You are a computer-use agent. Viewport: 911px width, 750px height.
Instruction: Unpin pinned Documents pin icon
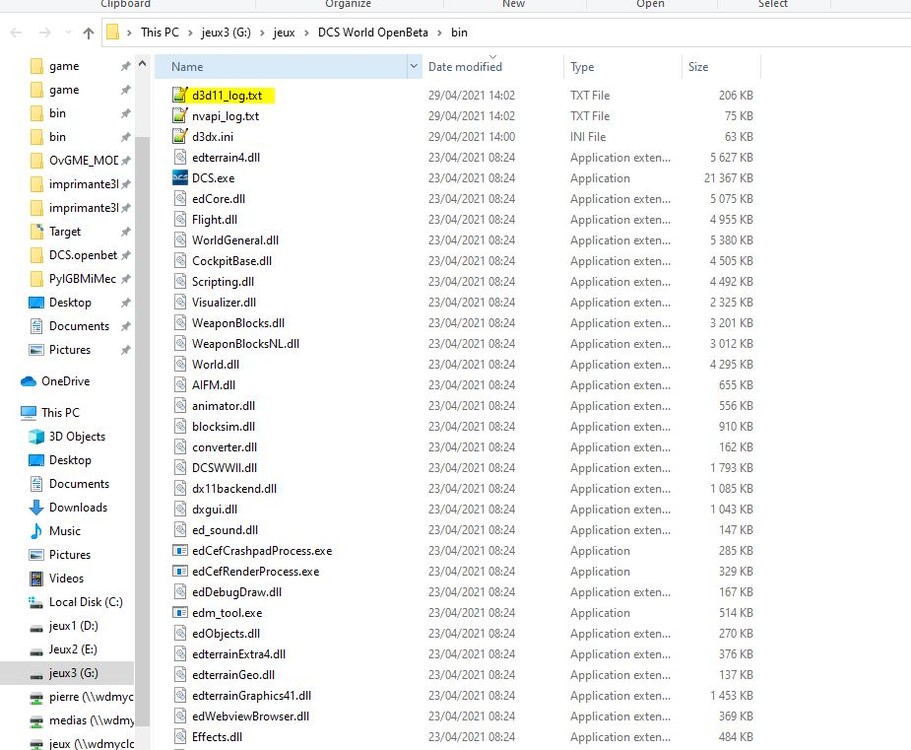pyautogui.click(x=125, y=326)
